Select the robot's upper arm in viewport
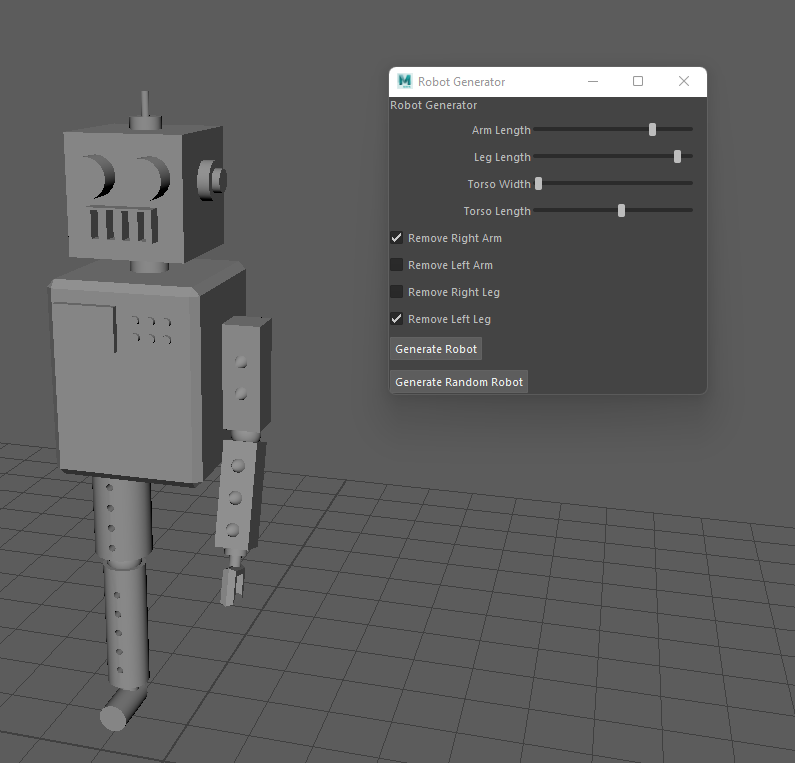This screenshot has width=795, height=763. [246, 374]
